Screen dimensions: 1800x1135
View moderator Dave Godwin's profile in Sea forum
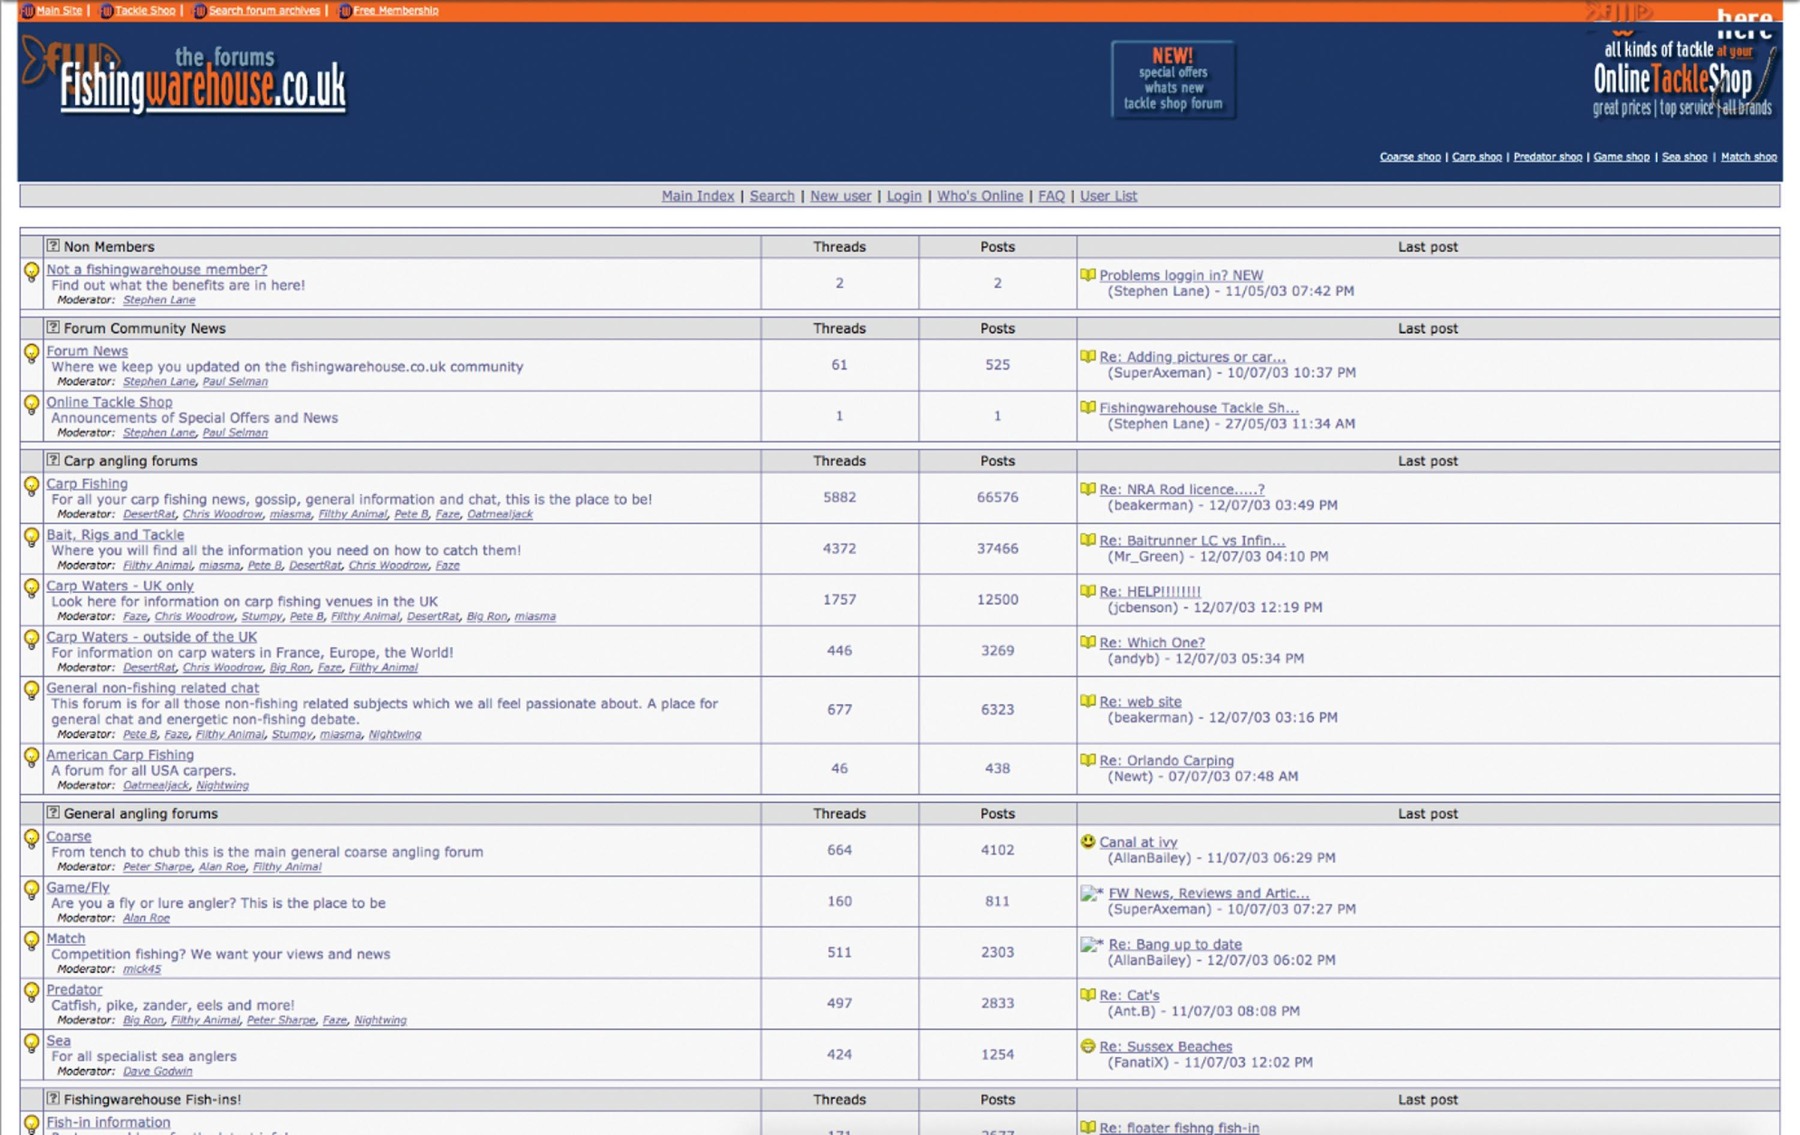coord(158,1071)
